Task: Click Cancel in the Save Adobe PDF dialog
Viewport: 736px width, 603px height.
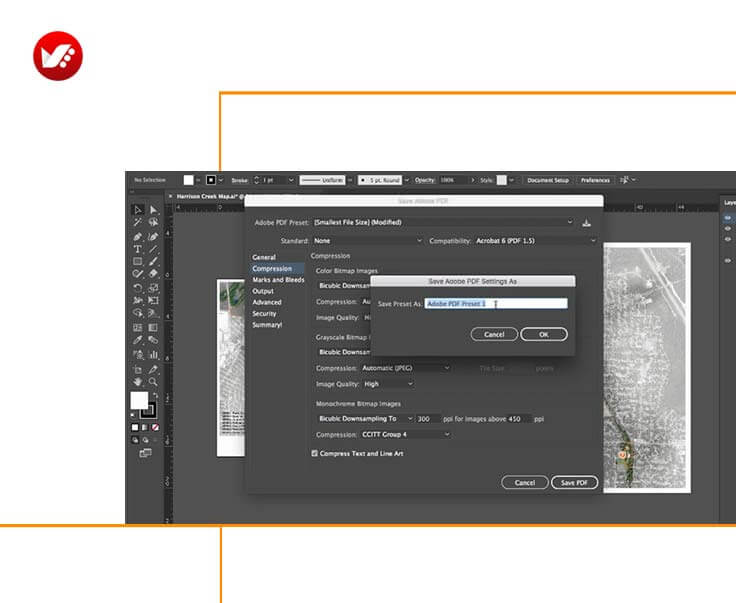Action: (525, 482)
